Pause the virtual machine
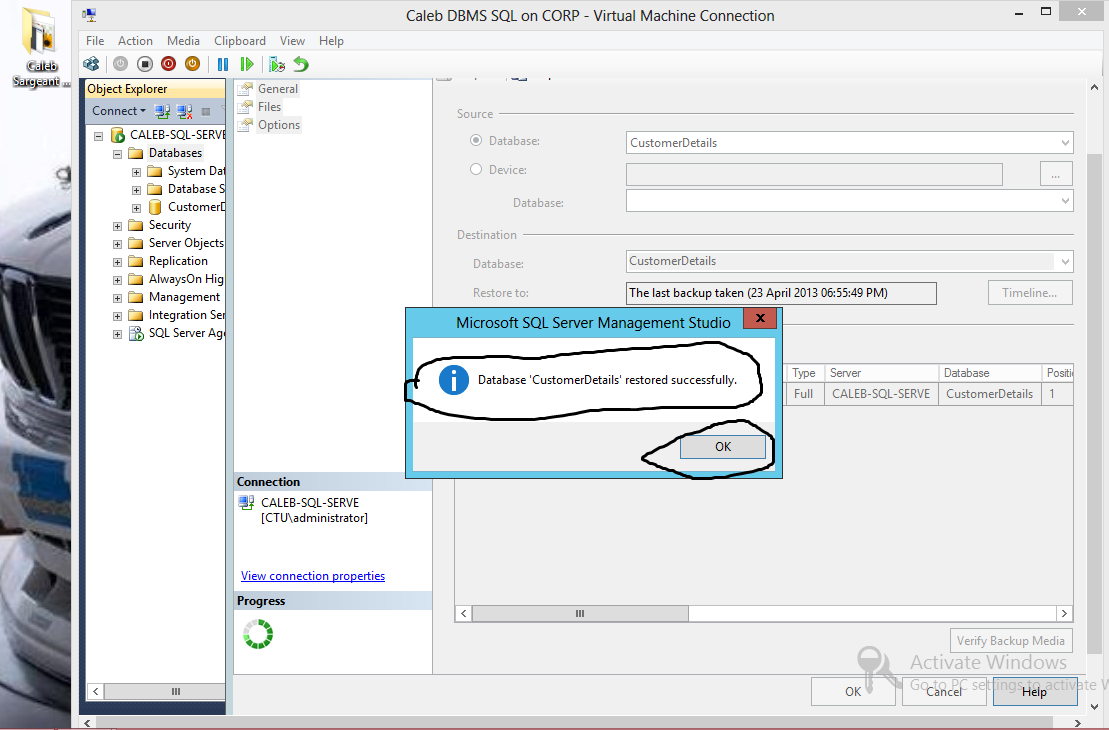 pyautogui.click(x=223, y=64)
